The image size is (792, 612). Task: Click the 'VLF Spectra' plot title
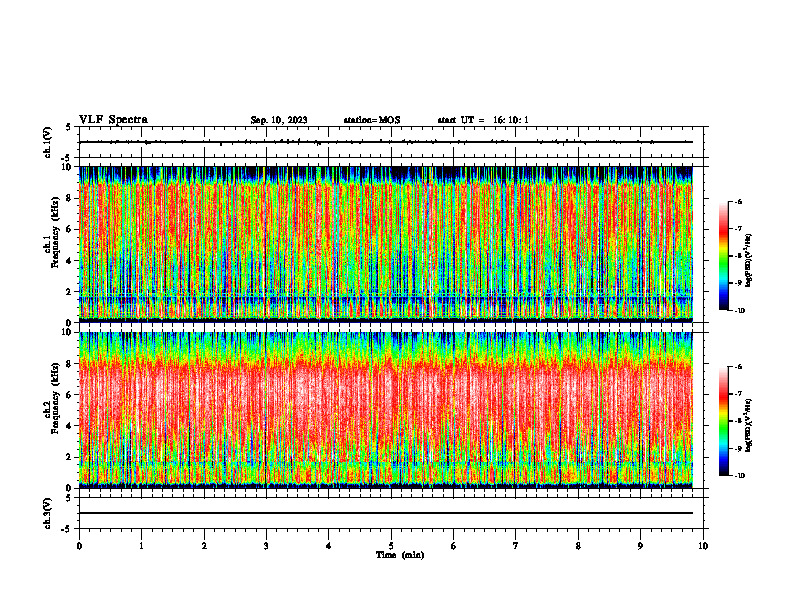[113, 120]
